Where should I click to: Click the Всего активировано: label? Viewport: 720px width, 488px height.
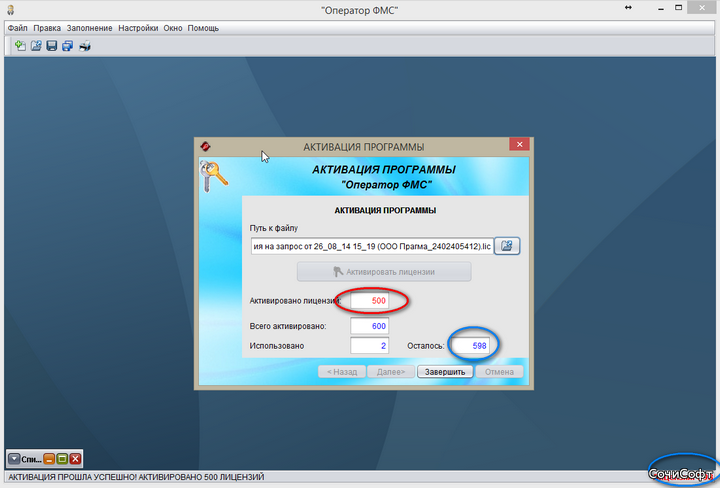pos(288,326)
